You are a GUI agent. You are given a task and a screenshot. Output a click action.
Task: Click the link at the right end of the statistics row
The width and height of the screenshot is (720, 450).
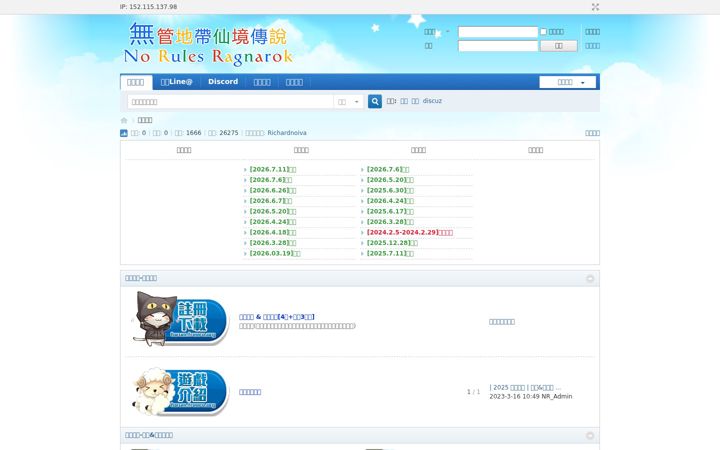tap(592, 133)
